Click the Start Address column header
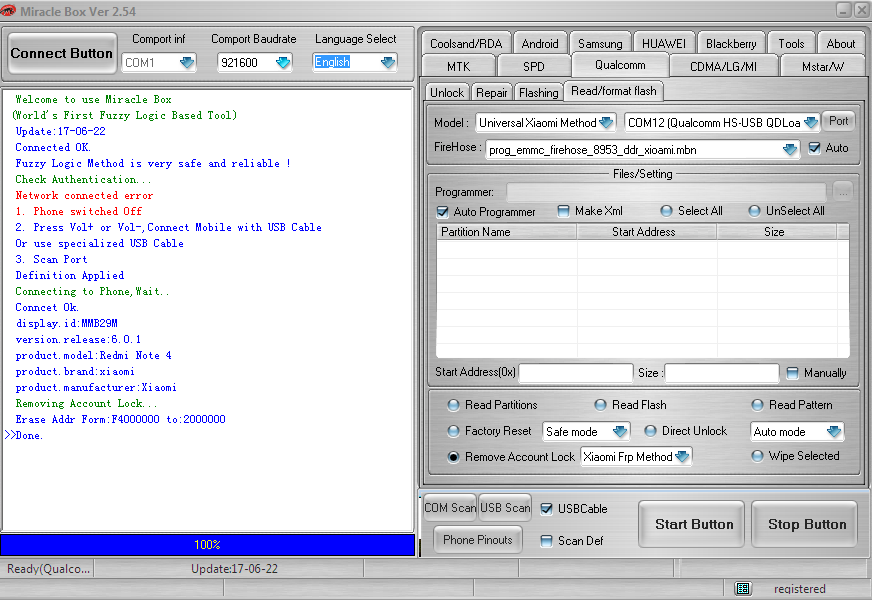The width and height of the screenshot is (872, 600). [647, 232]
